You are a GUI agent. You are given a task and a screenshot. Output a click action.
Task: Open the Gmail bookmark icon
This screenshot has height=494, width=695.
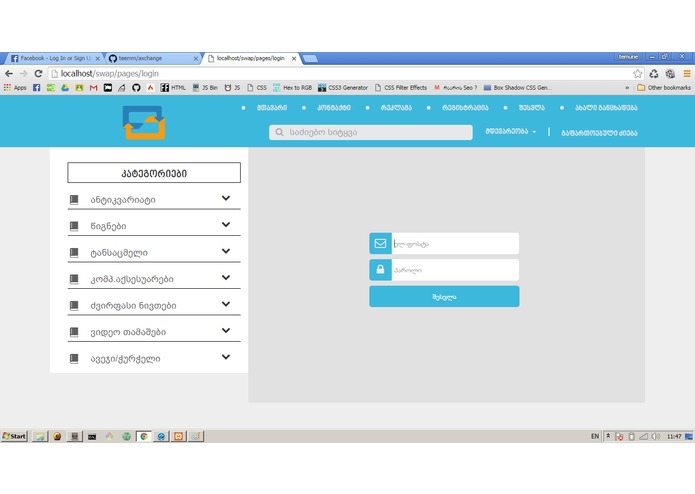(94, 88)
